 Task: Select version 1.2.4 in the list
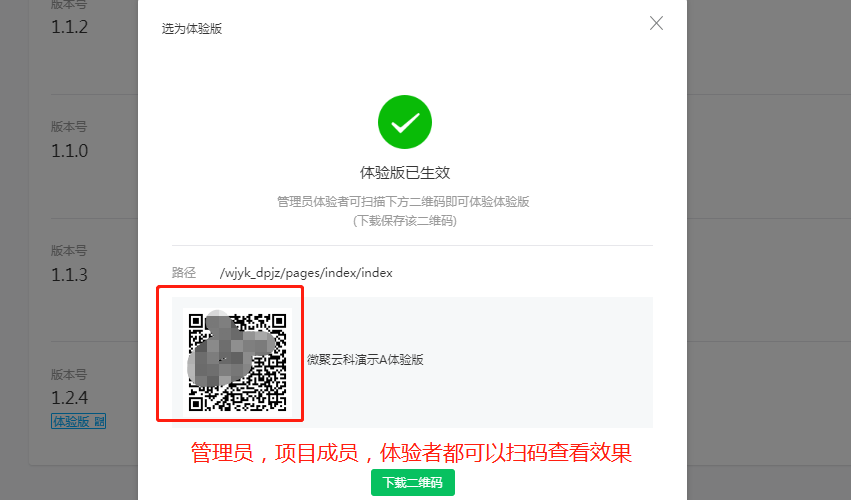point(69,398)
